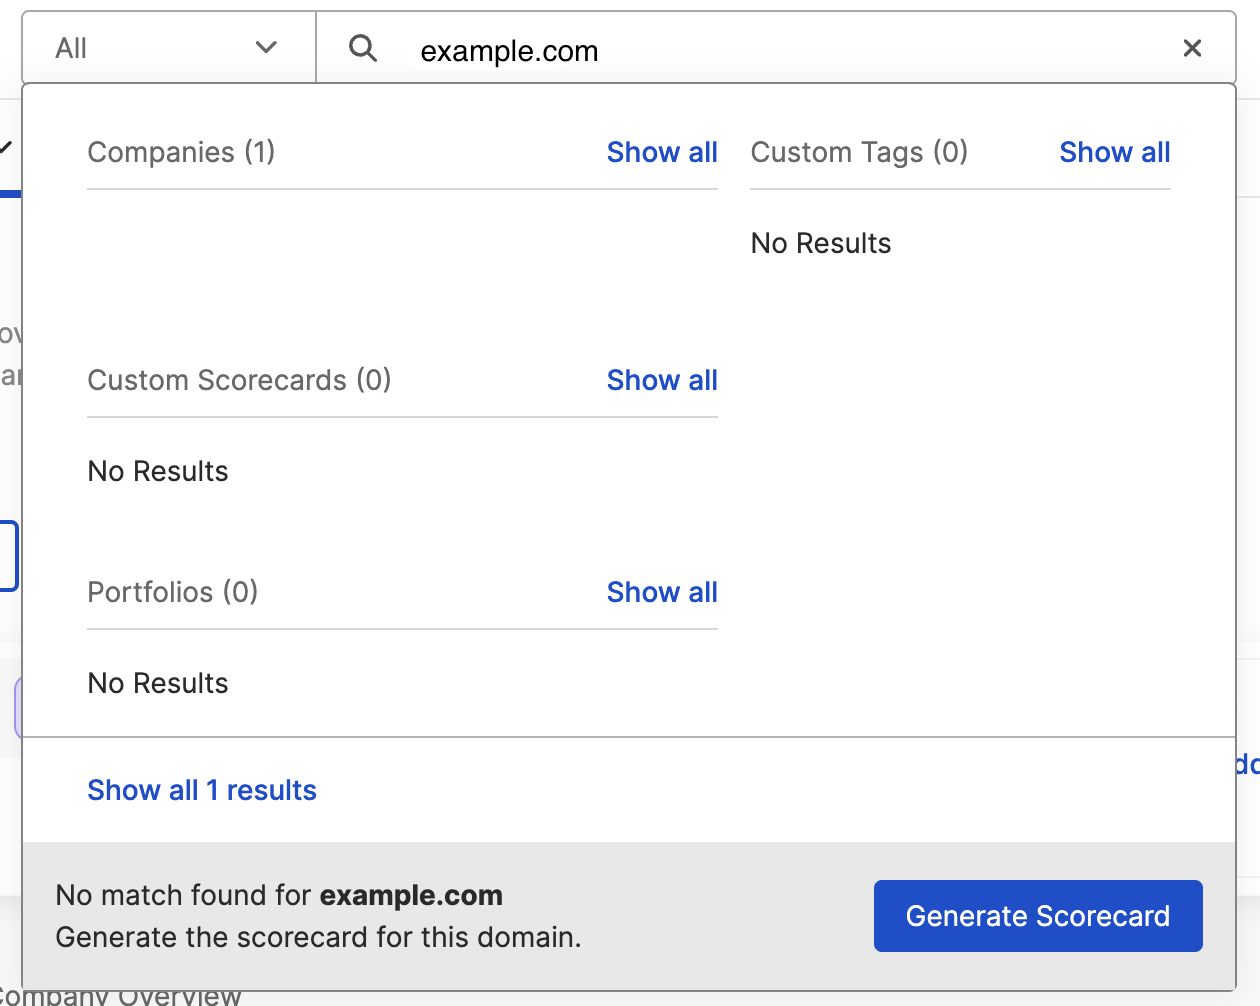Click the chevron arrow beside All
The height and width of the screenshot is (1006, 1260).
tap(266, 47)
